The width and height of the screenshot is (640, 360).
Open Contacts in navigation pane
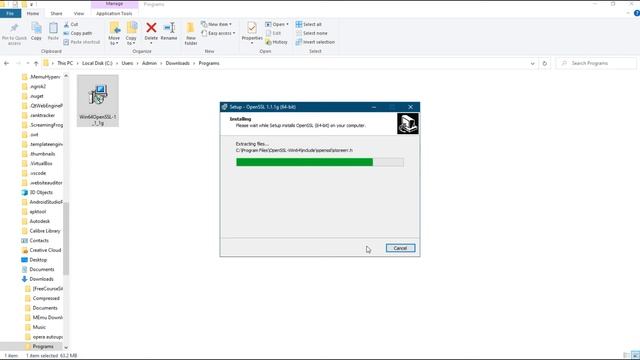click(39, 241)
